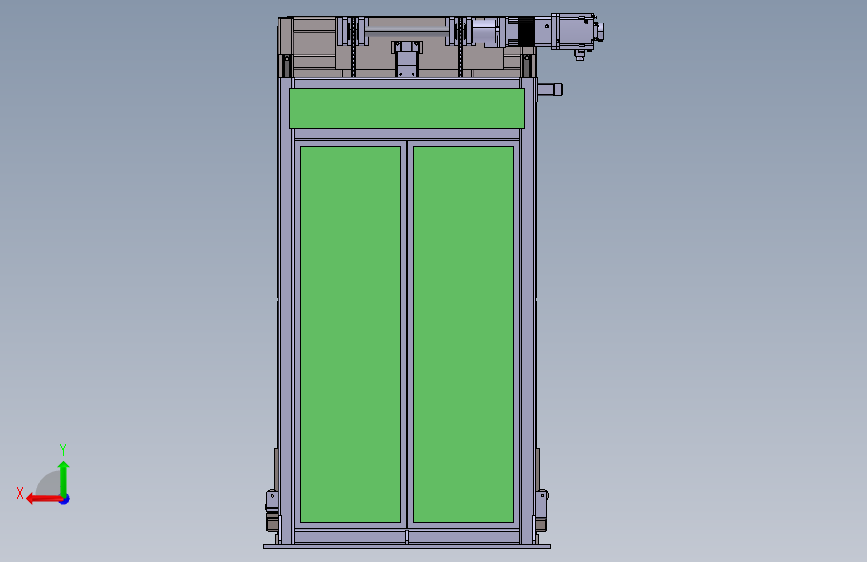Select the bottom-left roller bracket
The height and width of the screenshot is (562, 867).
(272, 511)
